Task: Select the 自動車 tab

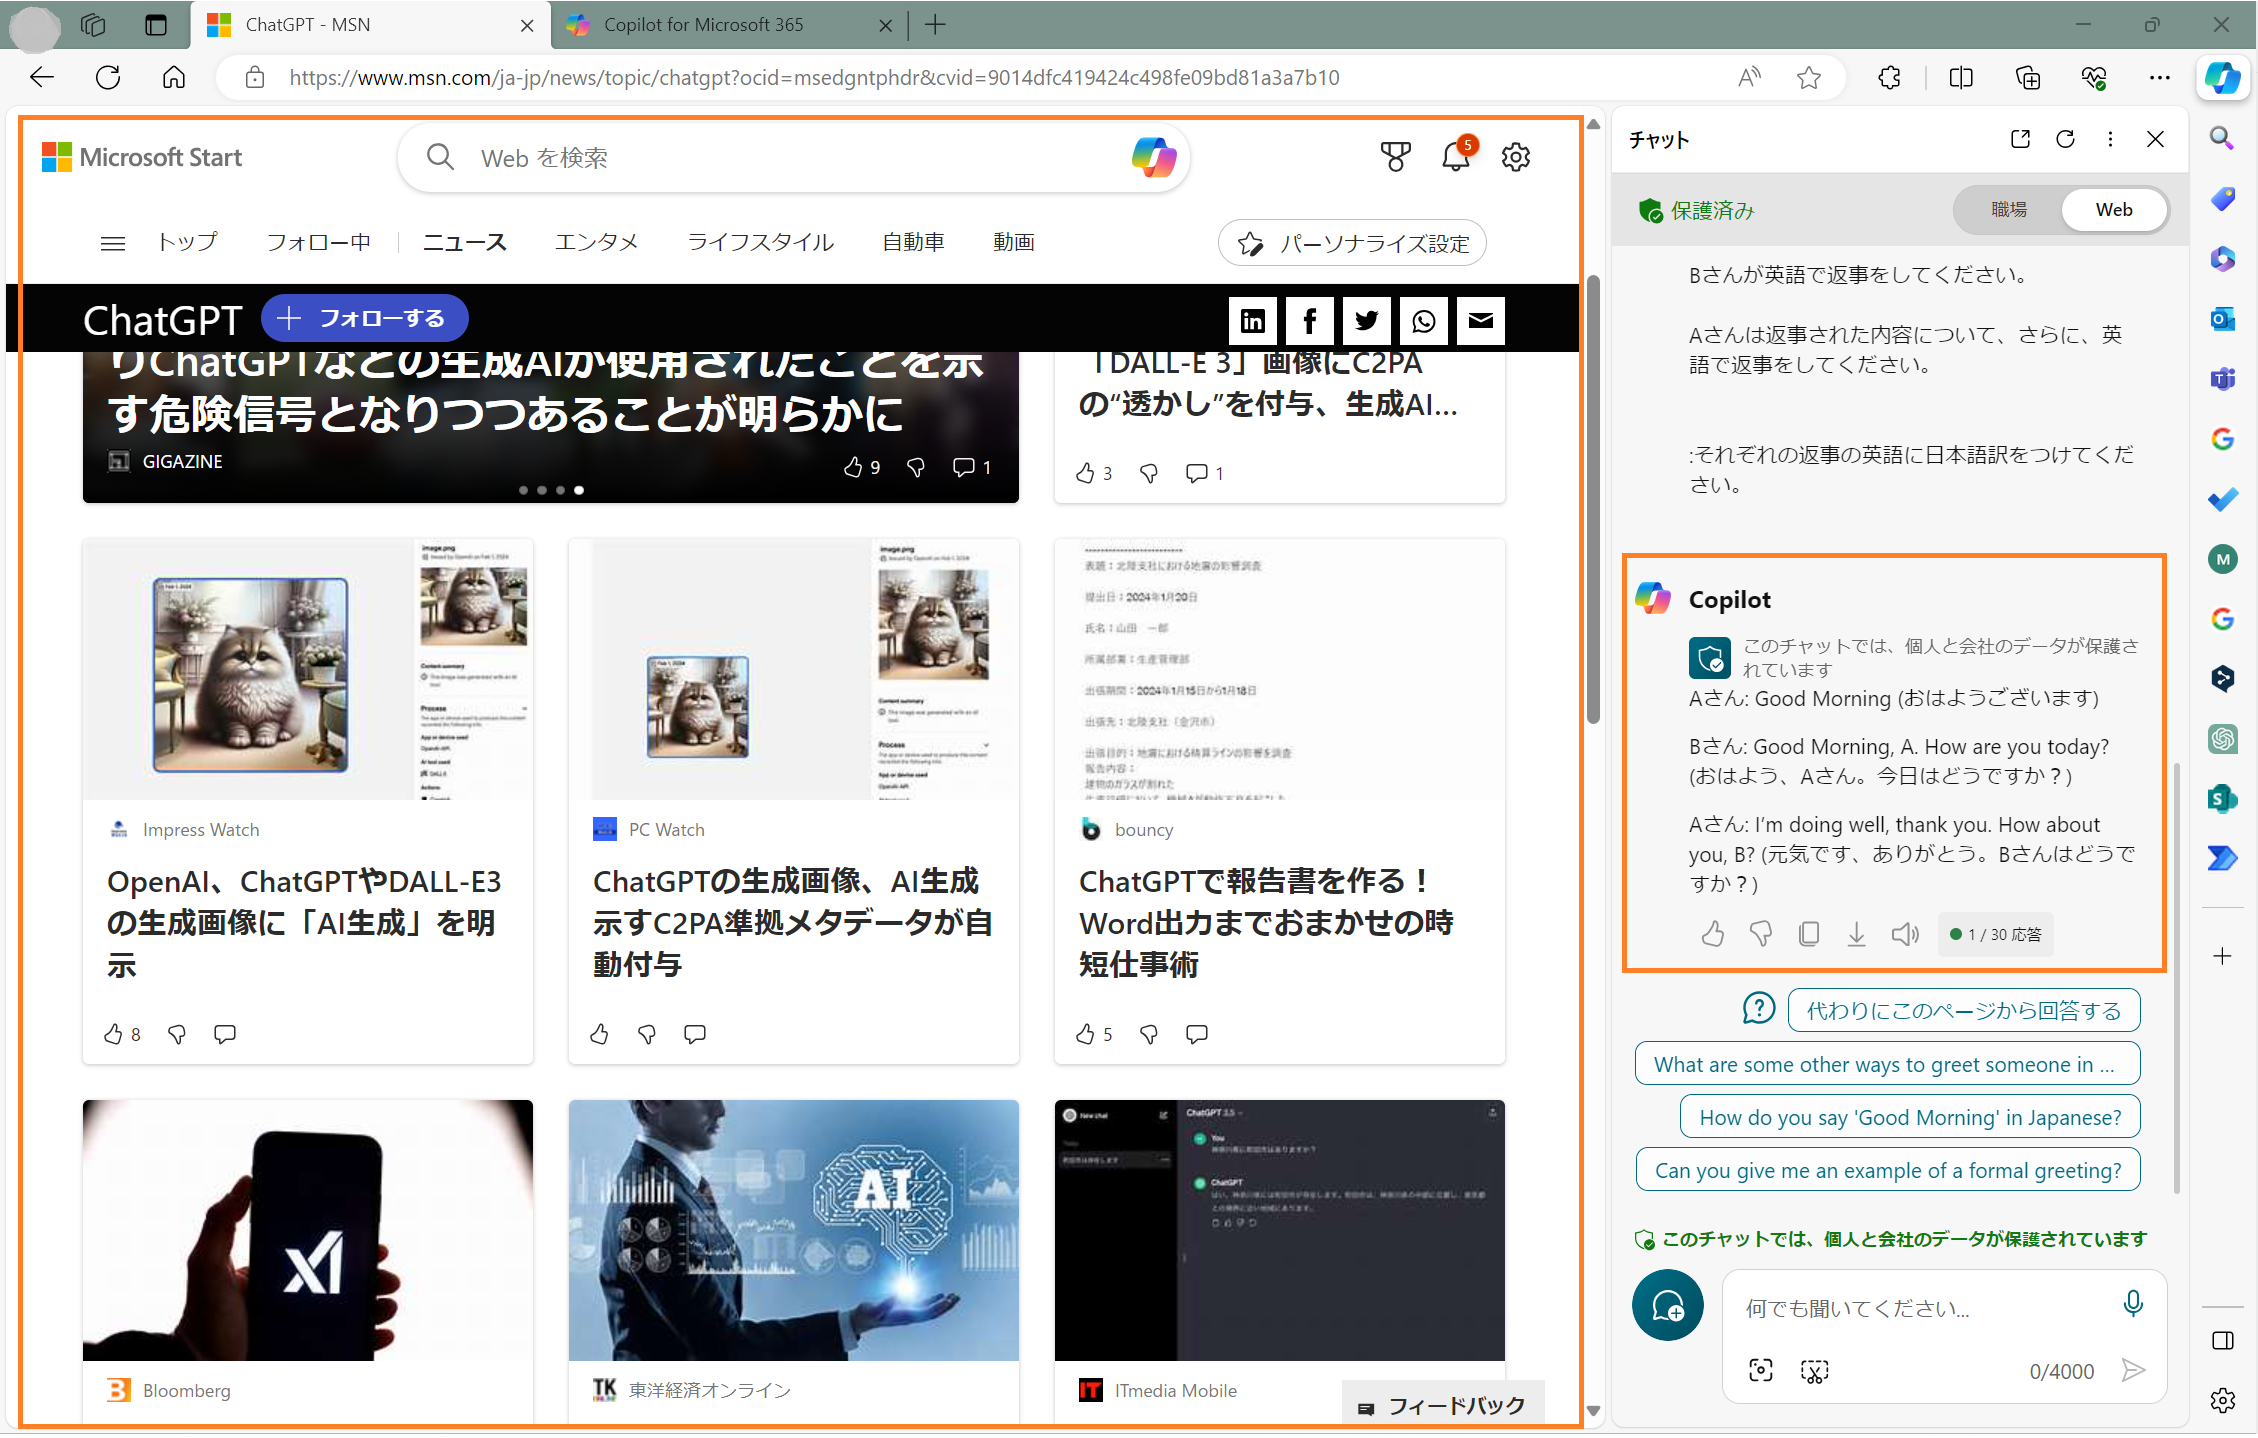Action: (913, 243)
